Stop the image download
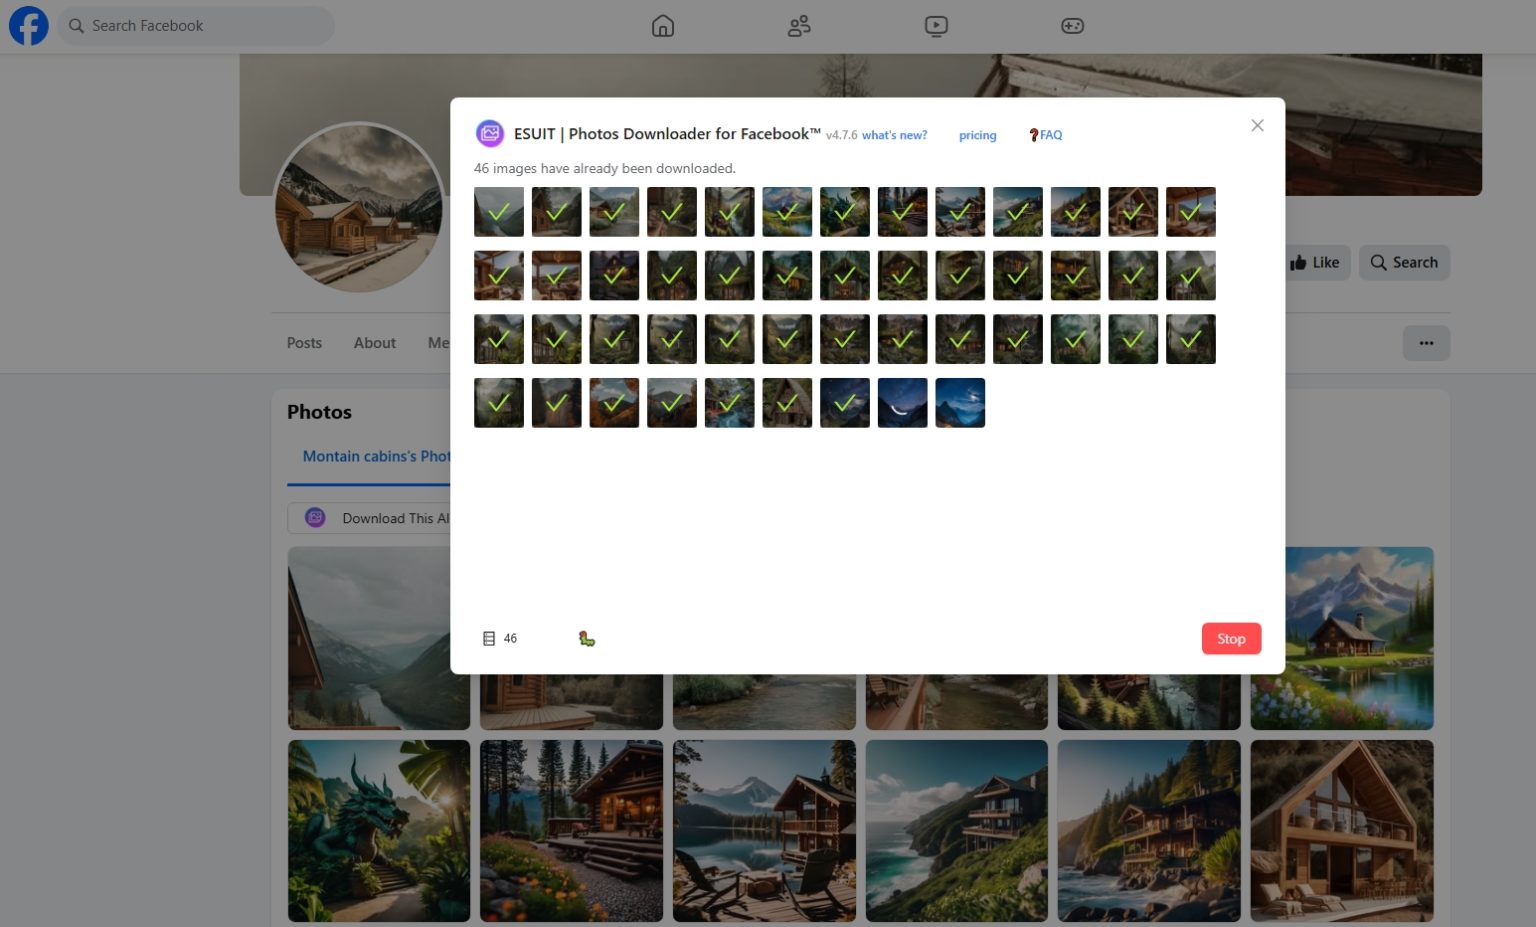The image size is (1536, 927). coord(1231,638)
